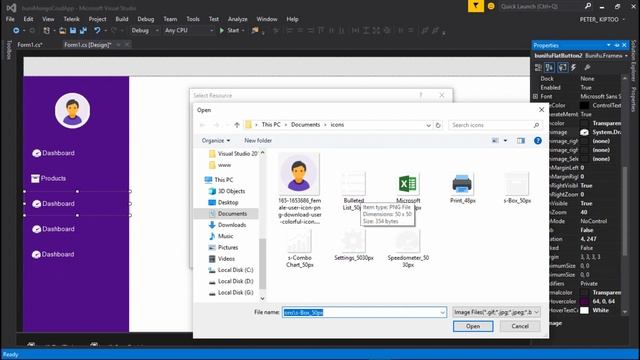Switch to the Form1.cs tab
Screen dimensions: 640x360
(x=30, y=45)
